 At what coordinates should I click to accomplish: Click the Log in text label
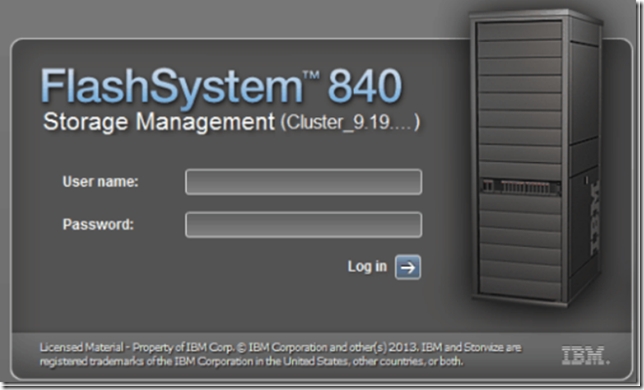point(367,266)
